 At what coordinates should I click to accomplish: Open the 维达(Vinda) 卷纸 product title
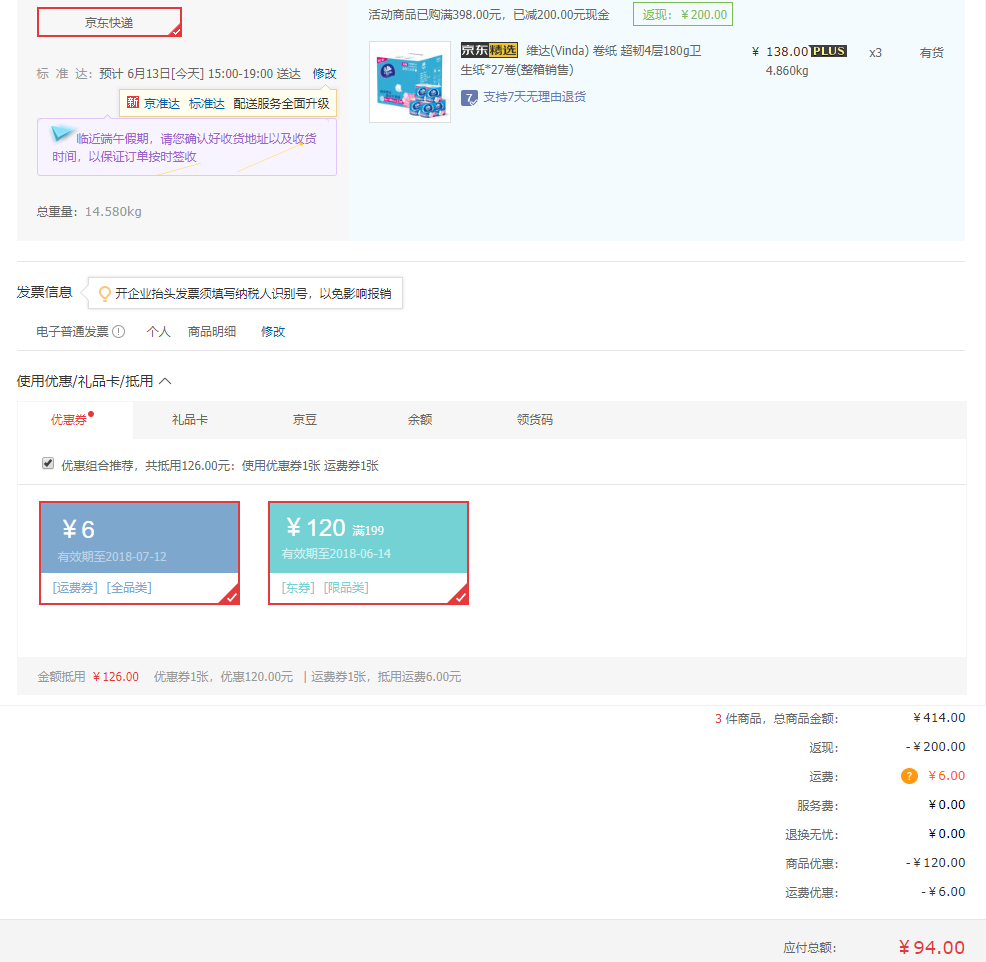[x=582, y=60]
